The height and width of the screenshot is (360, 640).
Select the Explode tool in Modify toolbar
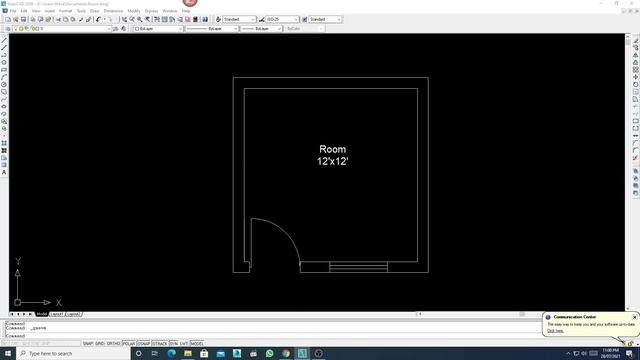pos(636,158)
